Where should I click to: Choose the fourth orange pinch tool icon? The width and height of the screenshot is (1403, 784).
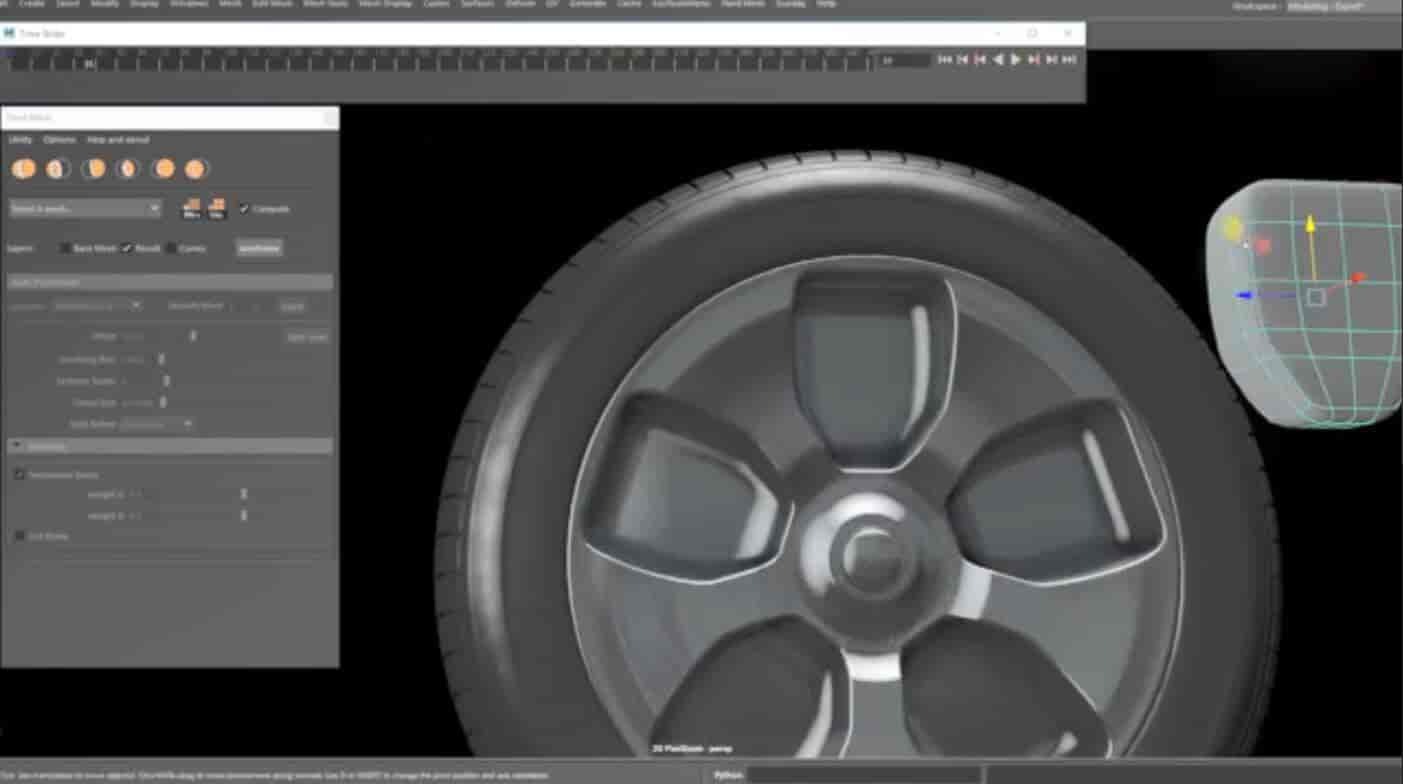click(x=126, y=168)
